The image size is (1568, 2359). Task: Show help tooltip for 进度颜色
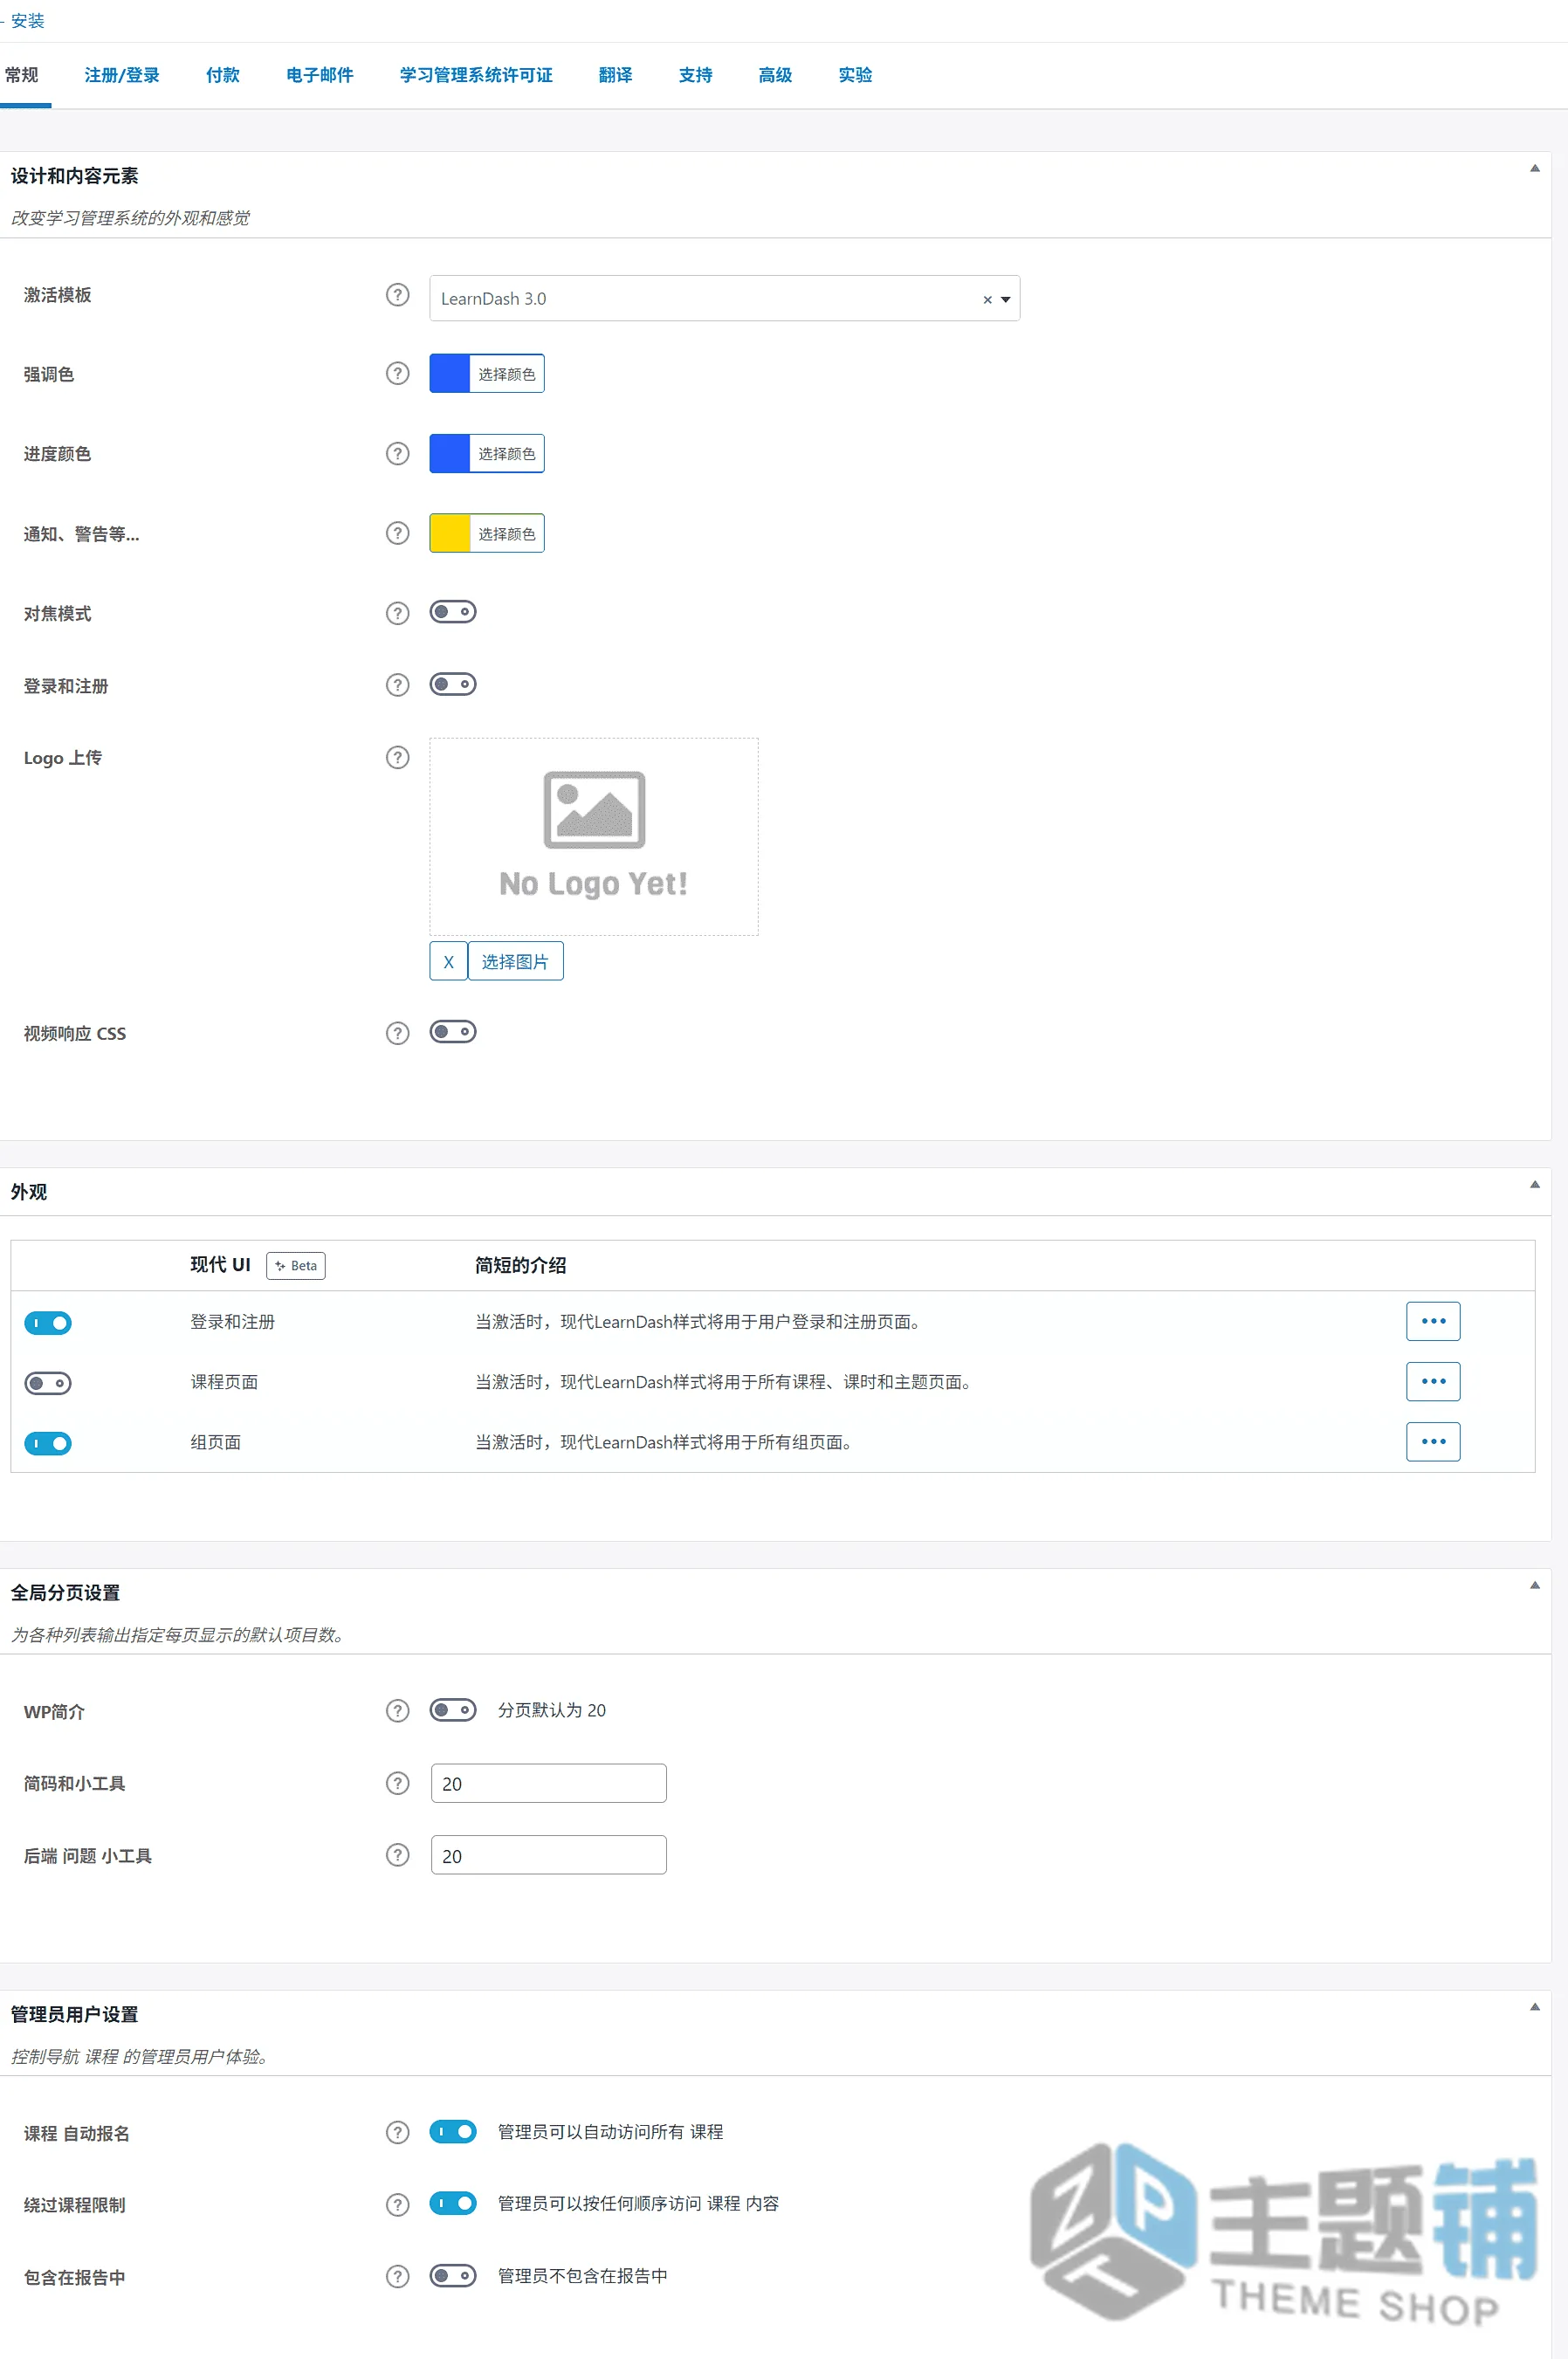coord(397,454)
